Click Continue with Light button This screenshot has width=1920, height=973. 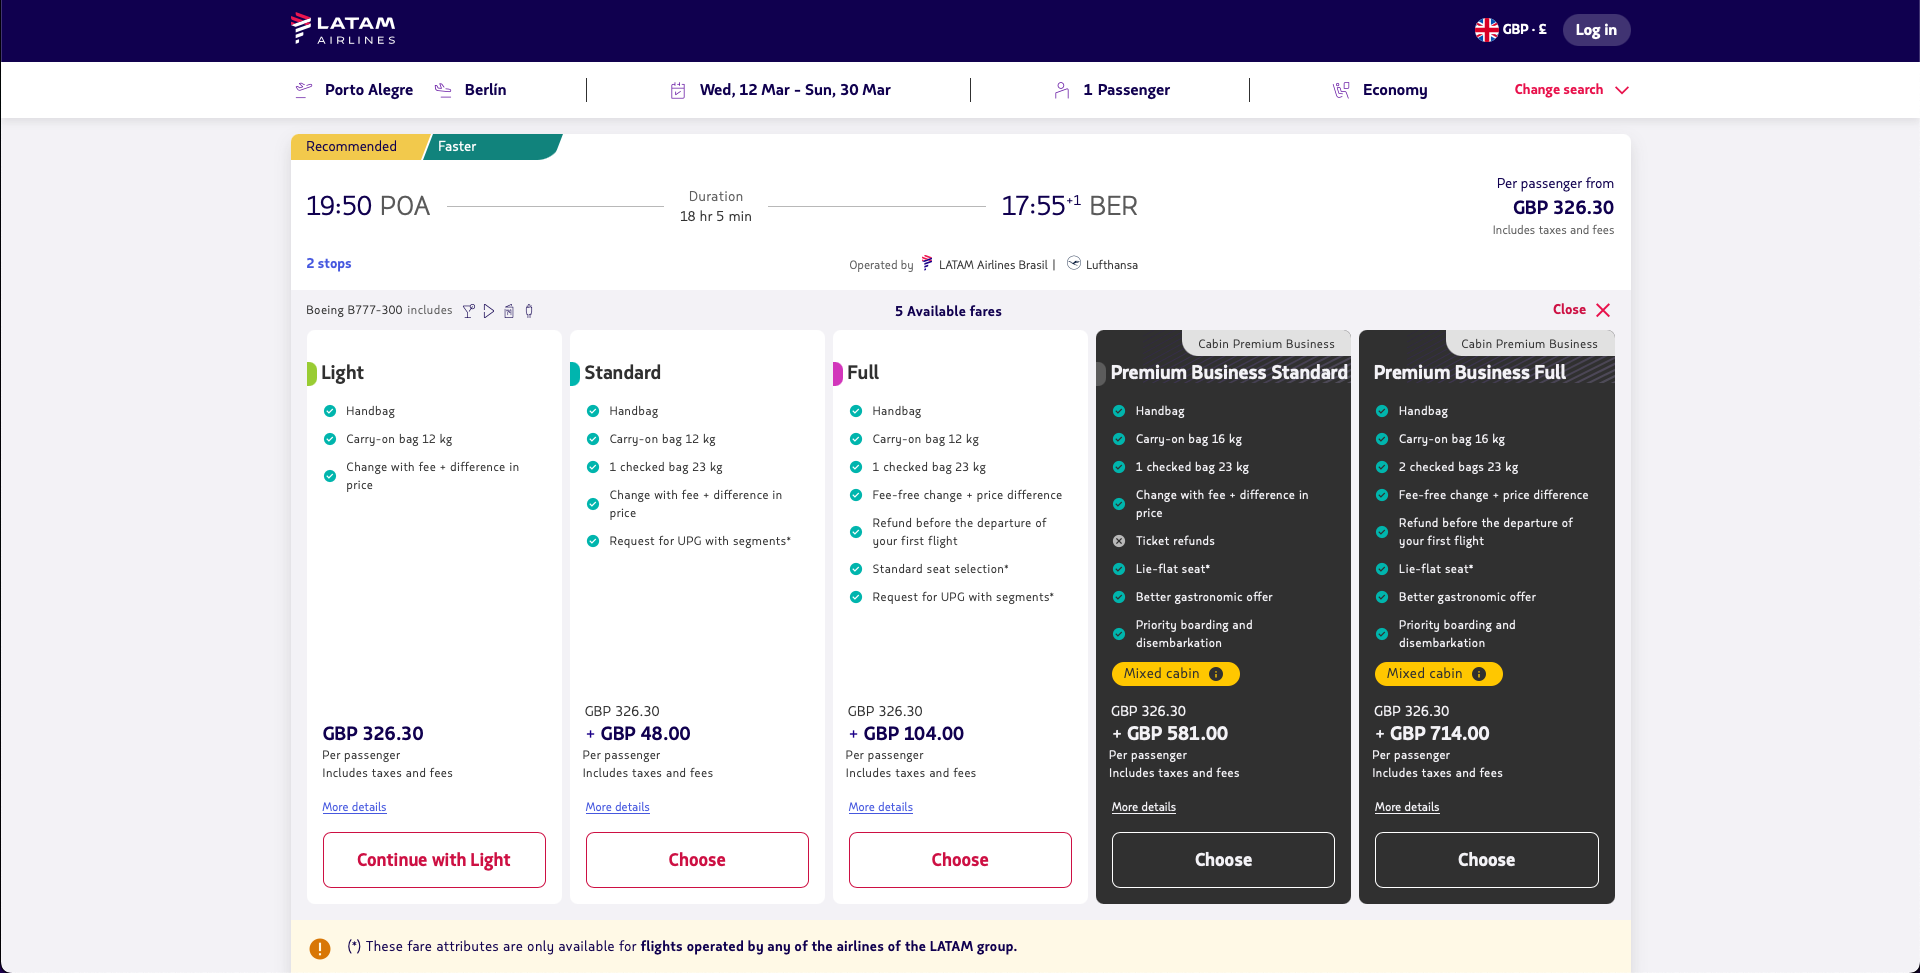[434, 860]
